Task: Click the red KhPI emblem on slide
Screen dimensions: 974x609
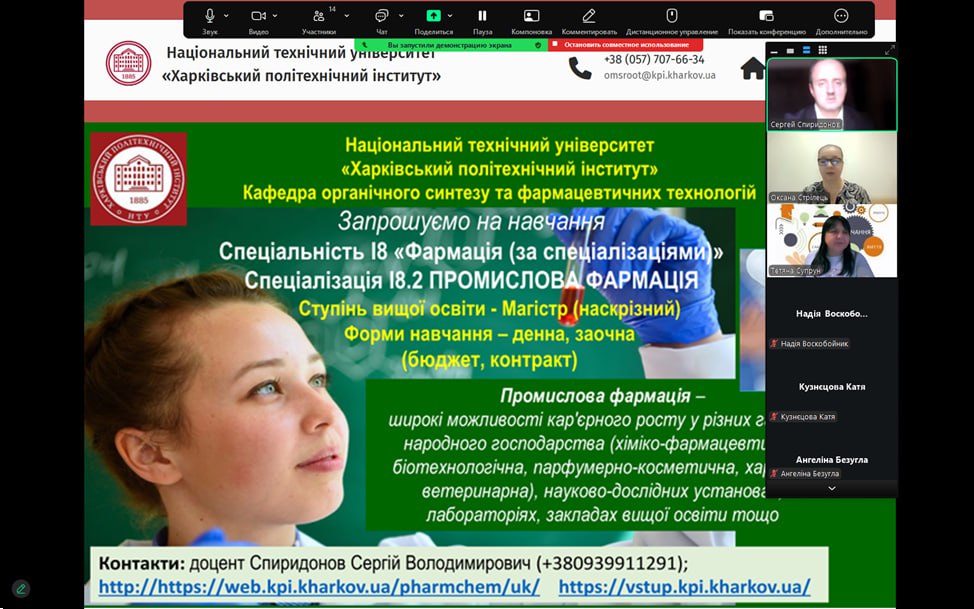Action: click(x=139, y=179)
